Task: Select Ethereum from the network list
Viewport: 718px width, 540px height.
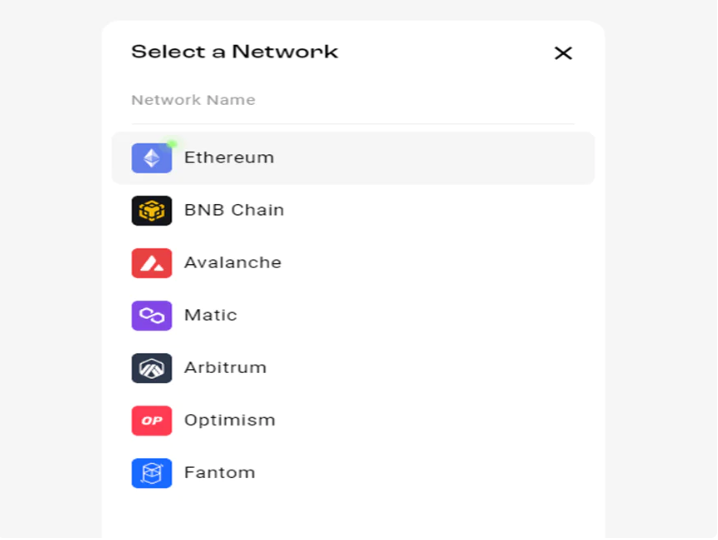Action: 229,158
